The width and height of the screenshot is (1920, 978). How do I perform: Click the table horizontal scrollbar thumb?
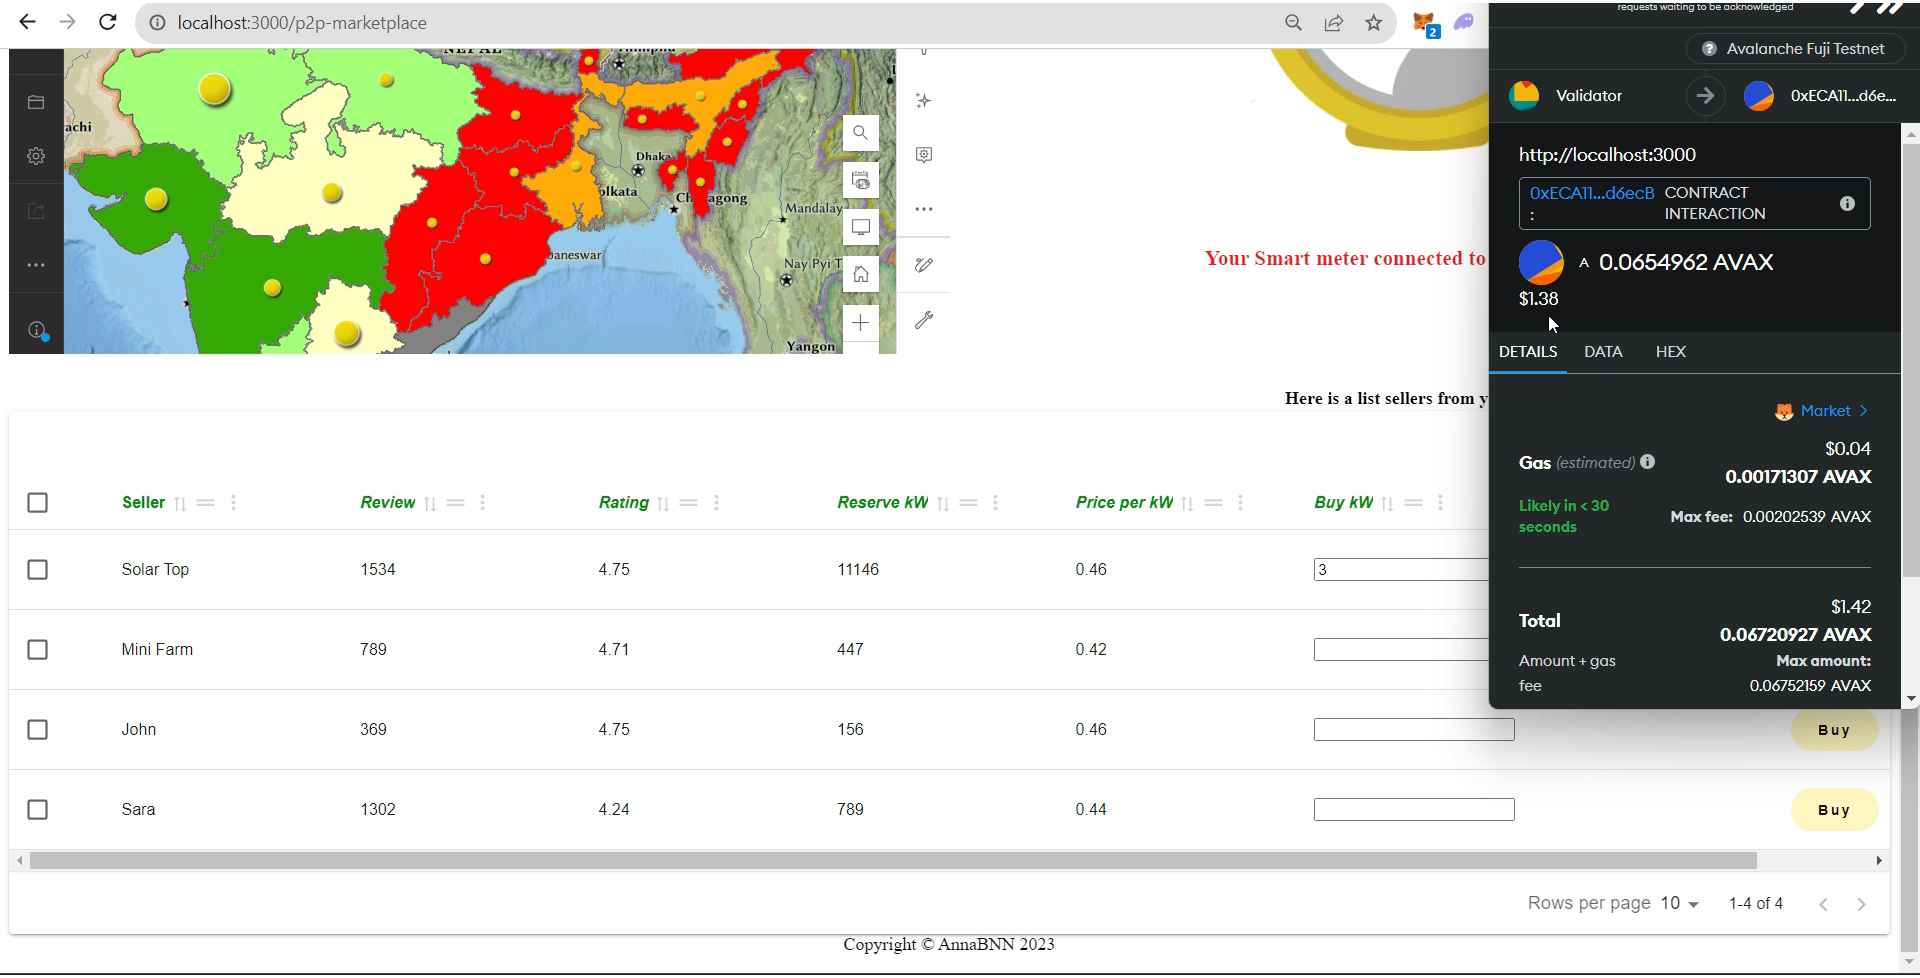pos(893,861)
